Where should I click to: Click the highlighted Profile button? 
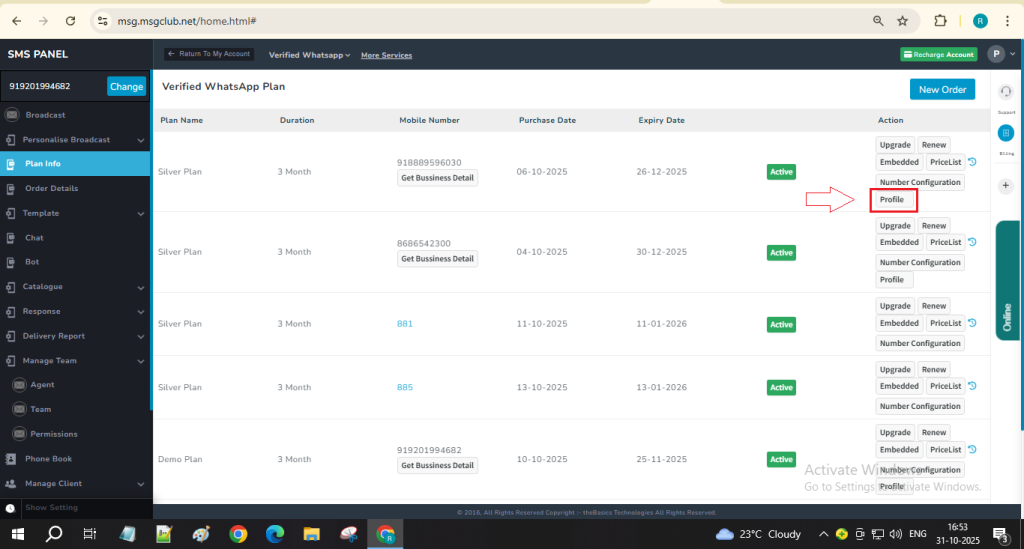coord(892,200)
